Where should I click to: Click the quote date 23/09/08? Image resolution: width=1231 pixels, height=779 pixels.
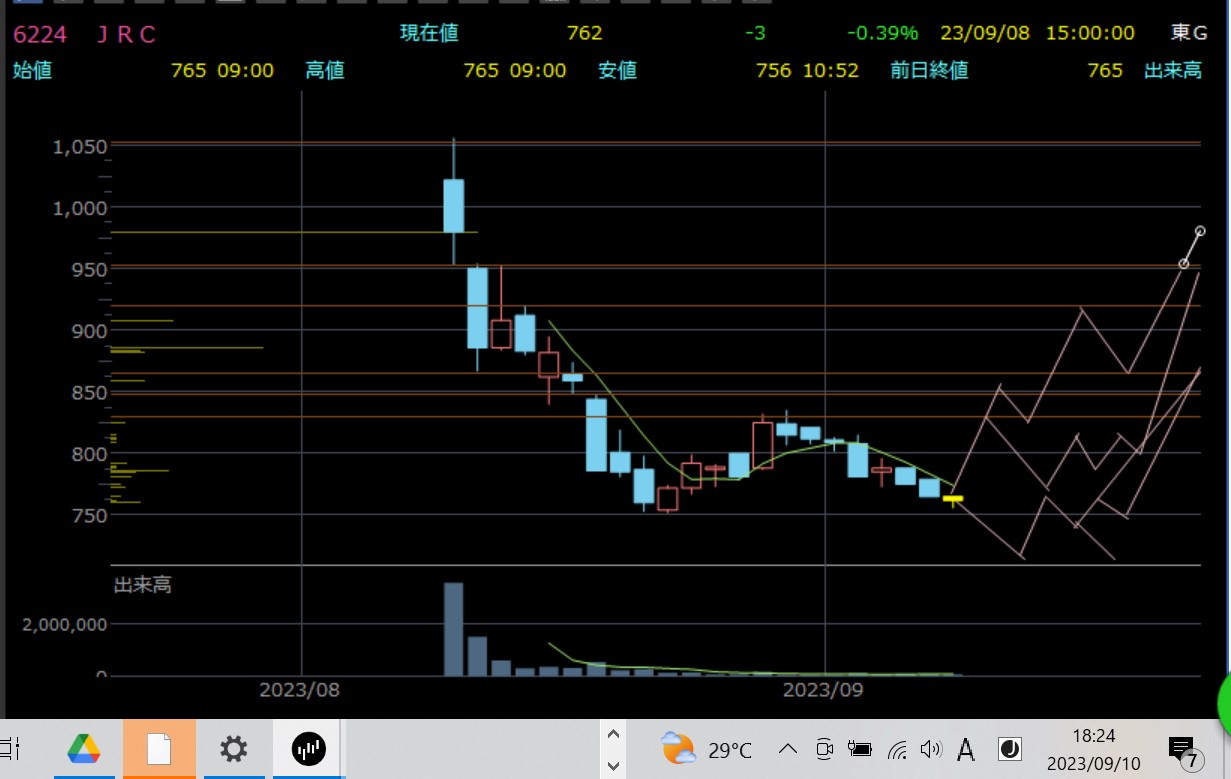(985, 33)
